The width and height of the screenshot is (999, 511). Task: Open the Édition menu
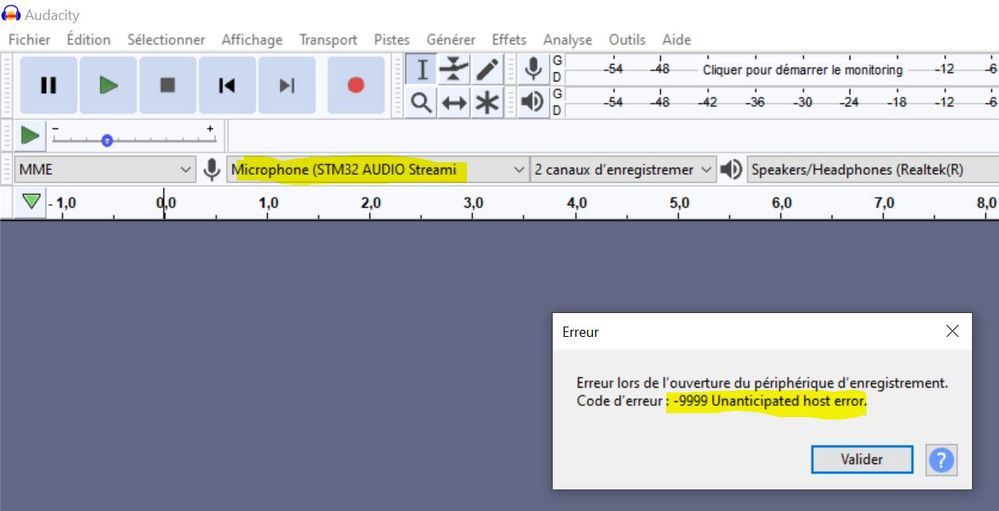tap(89, 40)
